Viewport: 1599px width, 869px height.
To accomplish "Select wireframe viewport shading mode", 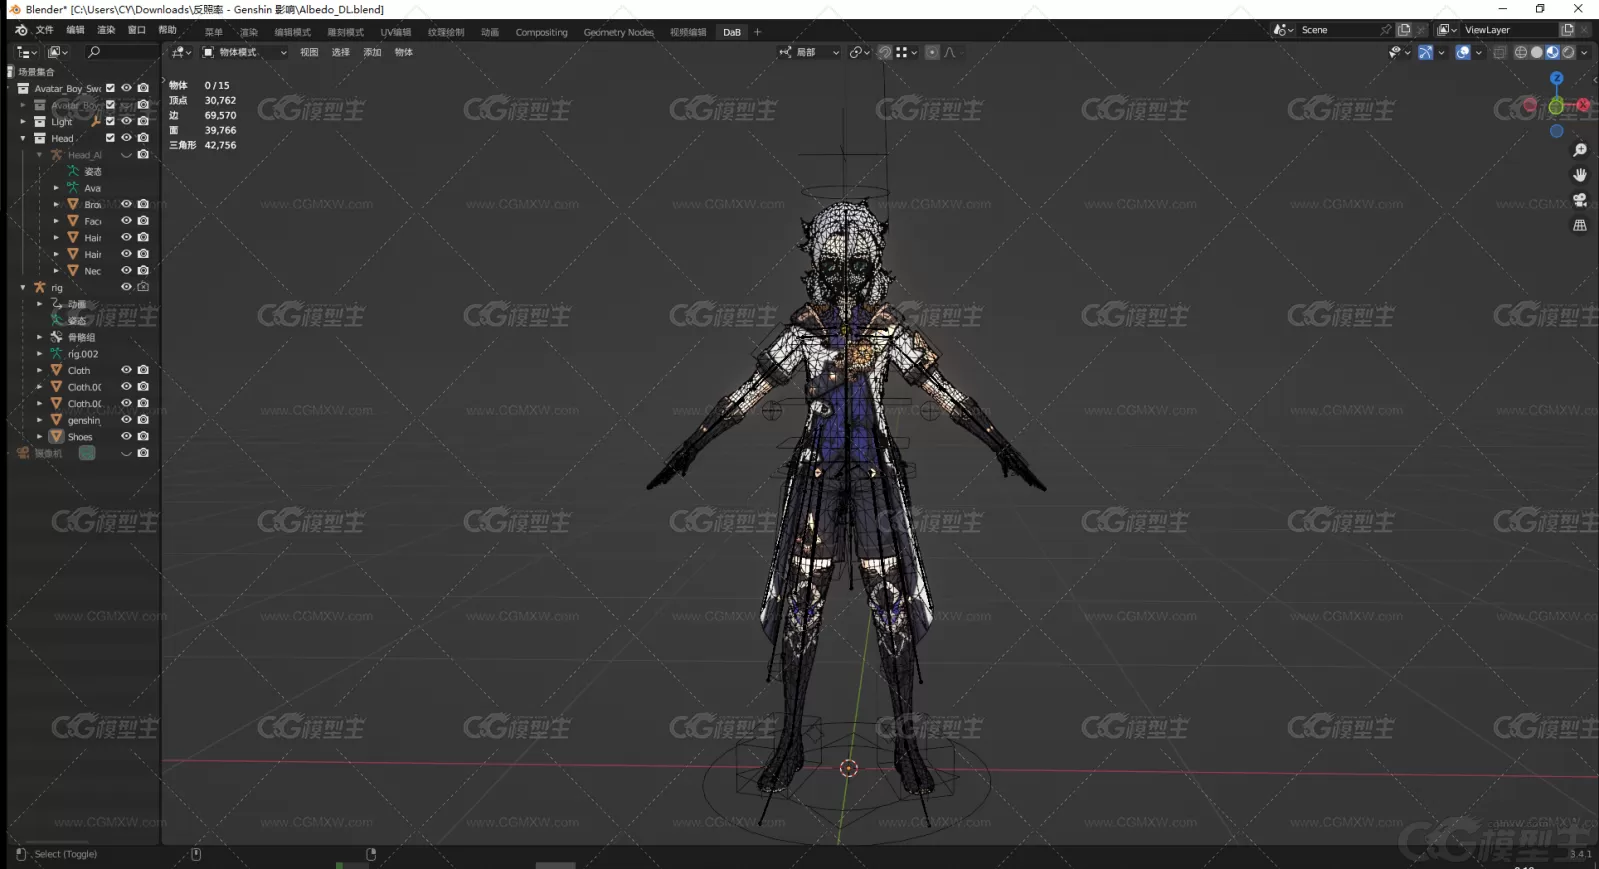I will (x=1521, y=52).
